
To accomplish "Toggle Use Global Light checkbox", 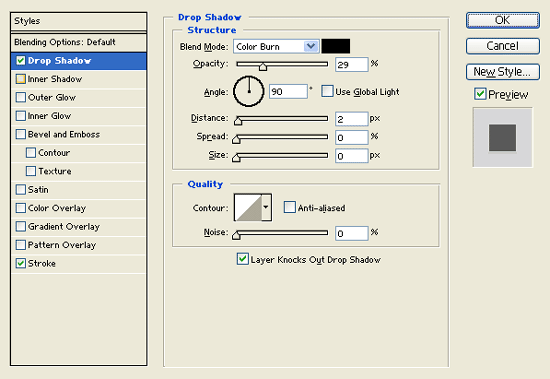I will coord(327,91).
